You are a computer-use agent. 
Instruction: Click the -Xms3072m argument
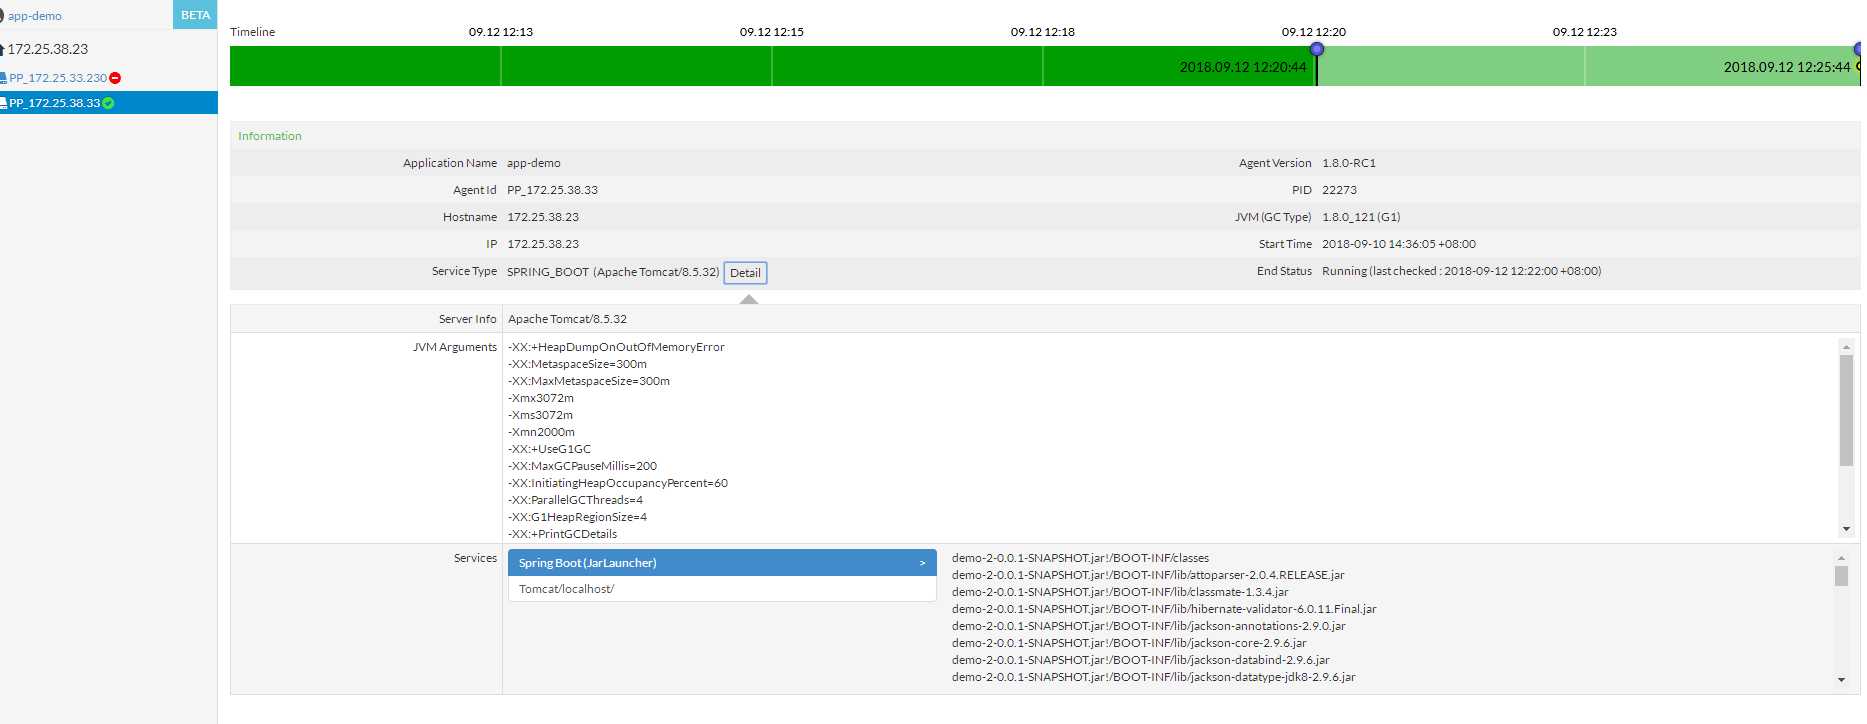[x=540, y=415]
